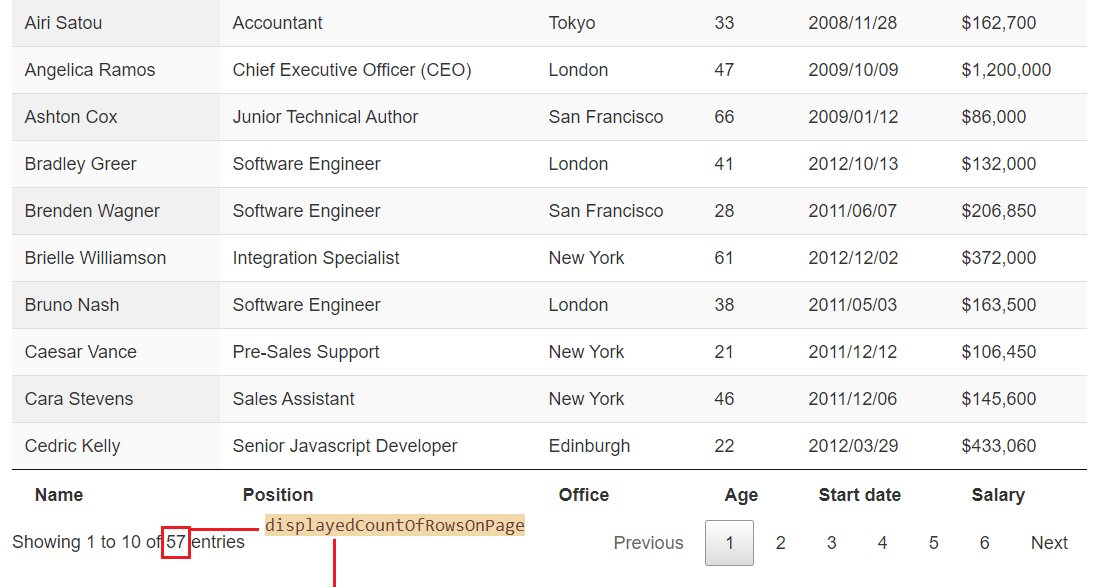Click the Previous pagination control
This screenshot has width=1120, height=587.
648,542
